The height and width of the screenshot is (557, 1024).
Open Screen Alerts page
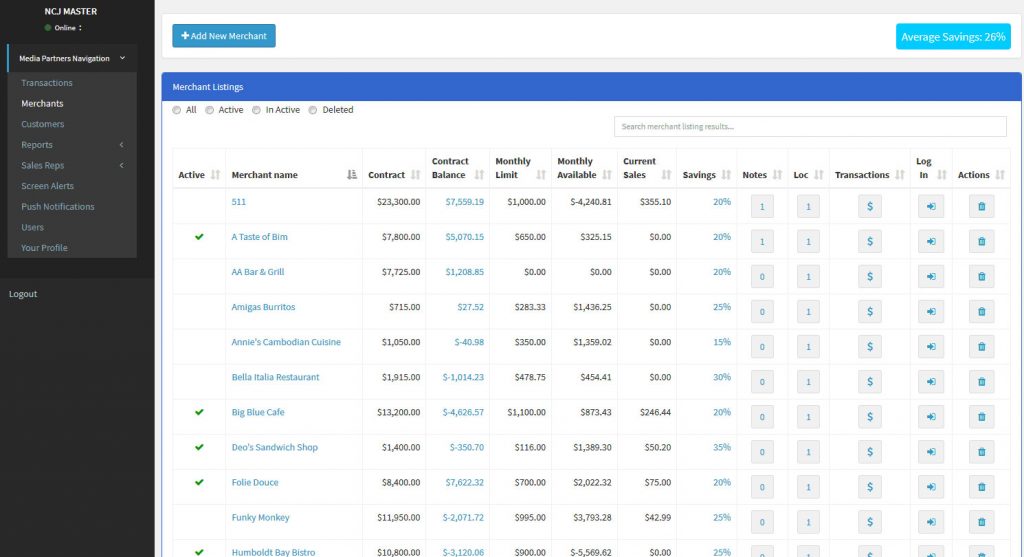tap(47, 186)
